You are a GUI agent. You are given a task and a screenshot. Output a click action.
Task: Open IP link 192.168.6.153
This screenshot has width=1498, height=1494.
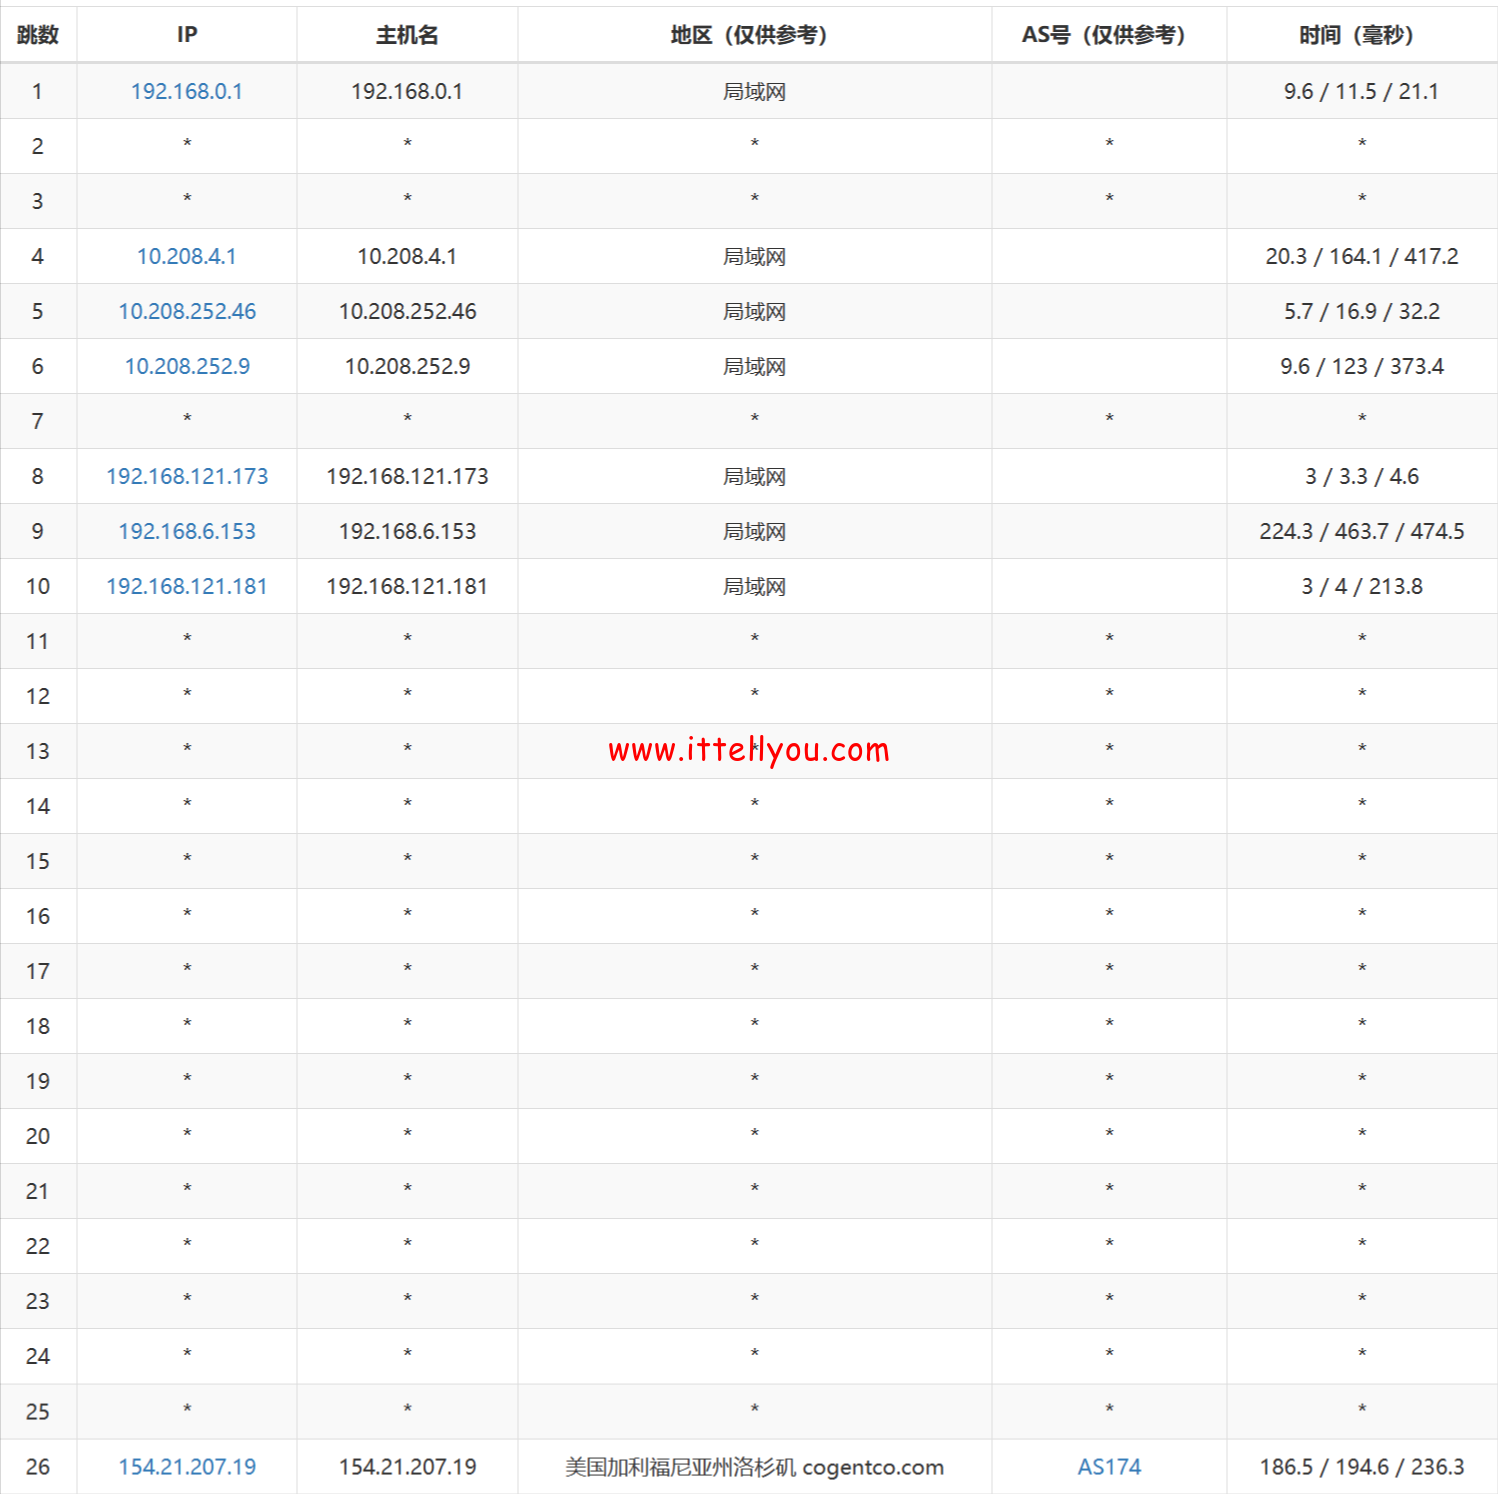[187, 531]
